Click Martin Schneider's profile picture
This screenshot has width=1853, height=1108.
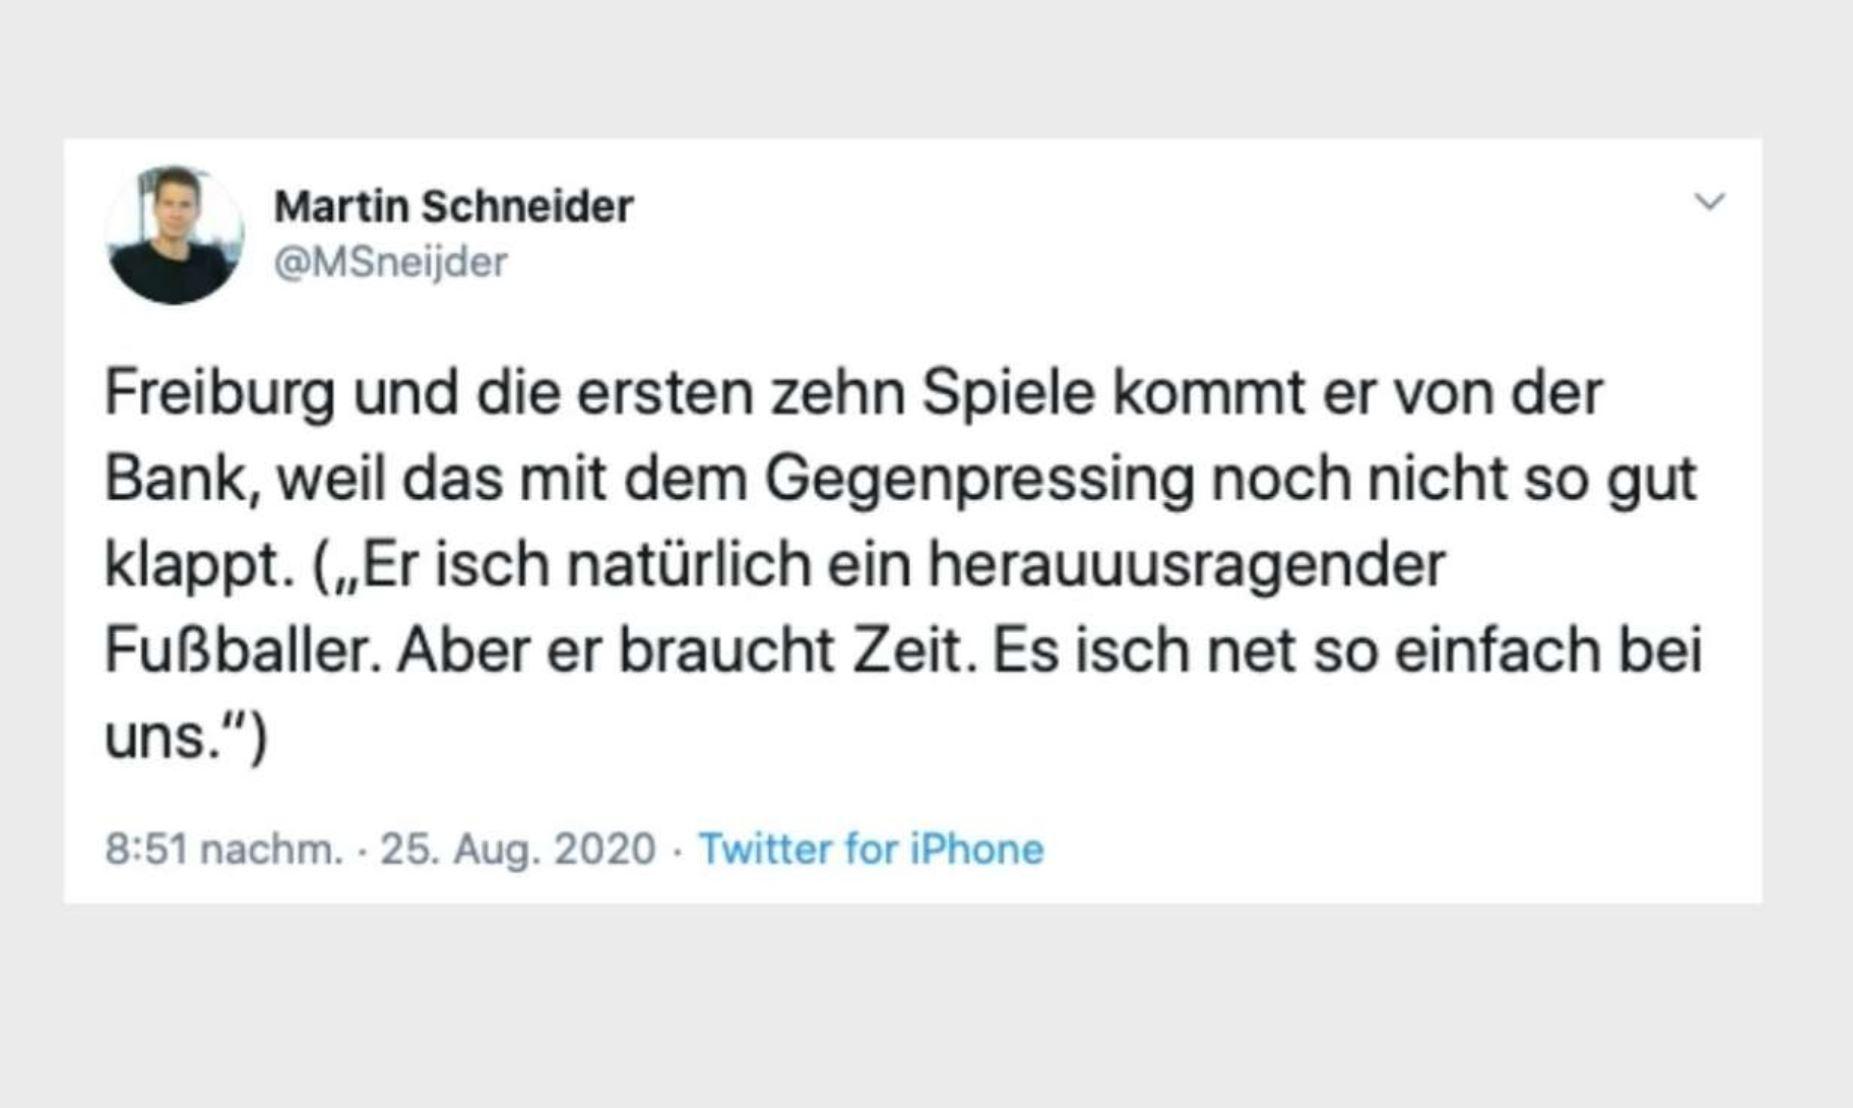(x=175, y=235)
